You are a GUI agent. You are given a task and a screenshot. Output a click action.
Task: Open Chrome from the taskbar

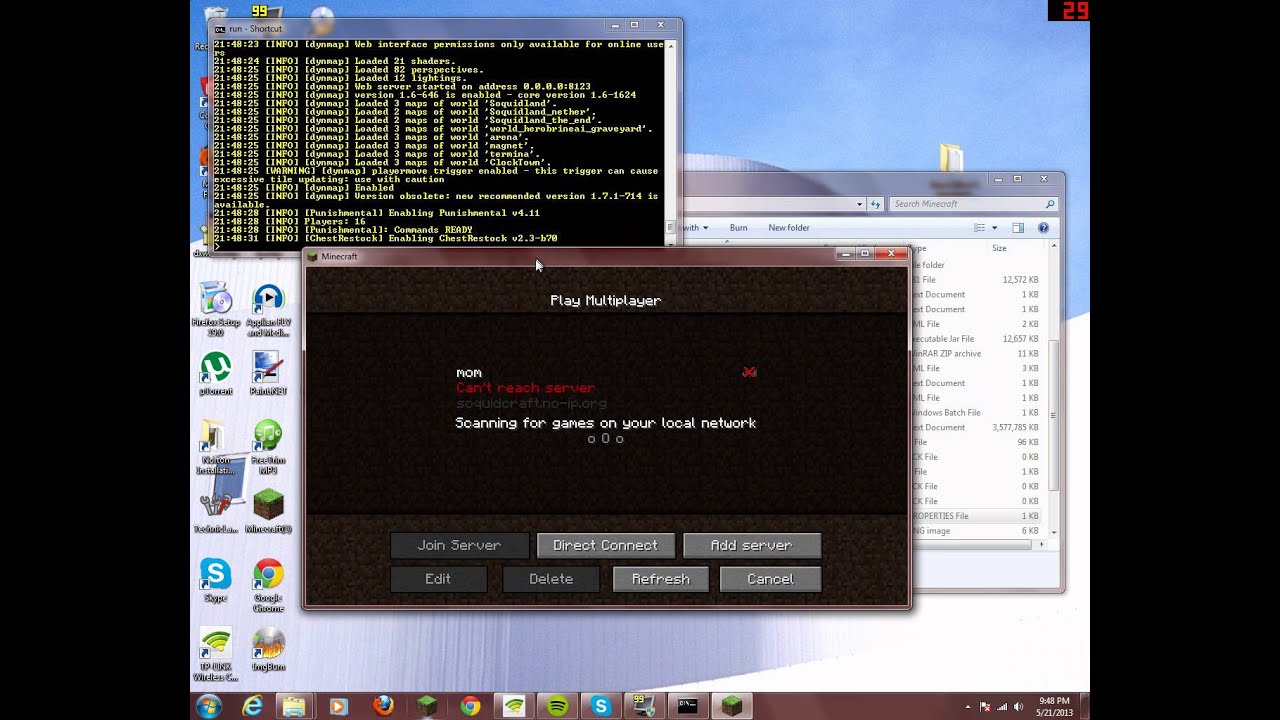(x=470, y=706)
